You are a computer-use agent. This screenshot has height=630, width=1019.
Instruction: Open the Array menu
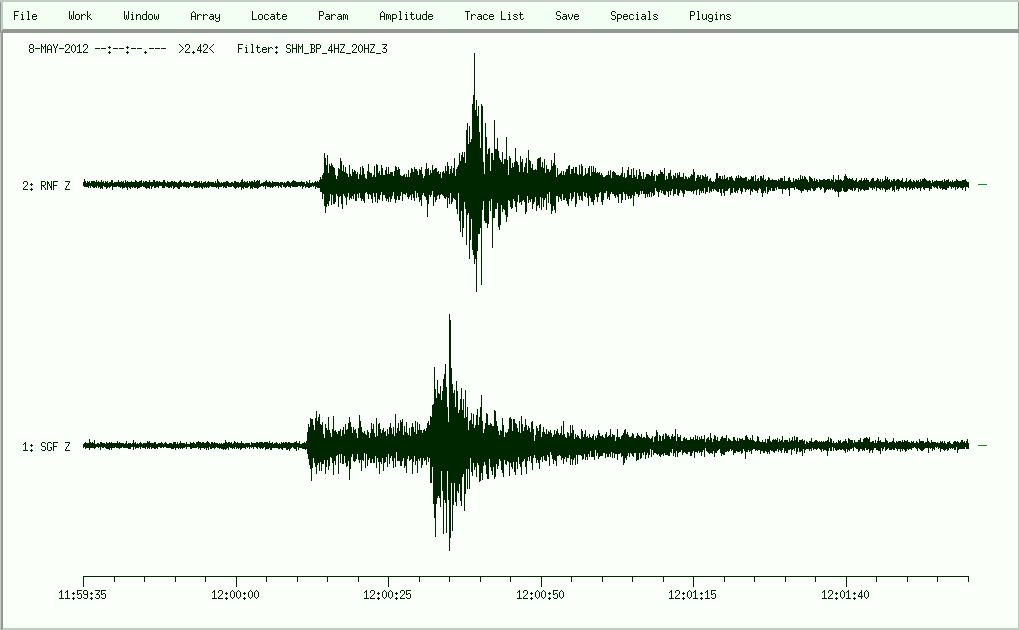pyautogui.click(x=205, y=16)
